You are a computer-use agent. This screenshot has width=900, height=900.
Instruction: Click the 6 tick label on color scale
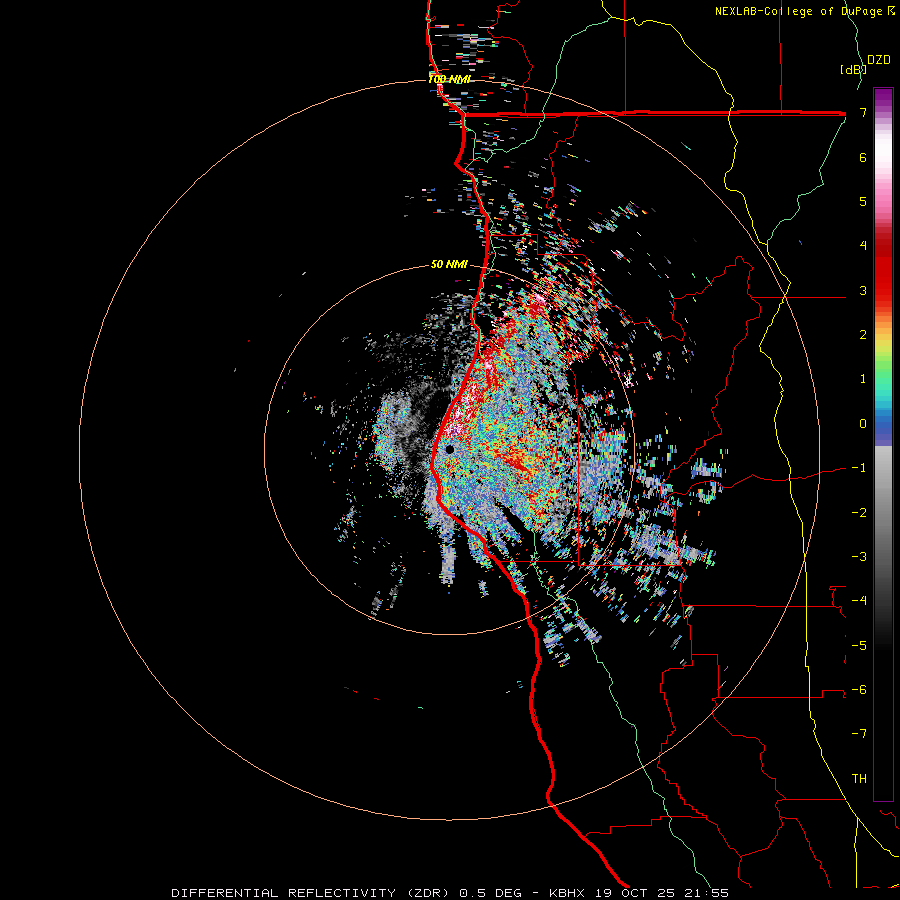click(x=863, y=157)
